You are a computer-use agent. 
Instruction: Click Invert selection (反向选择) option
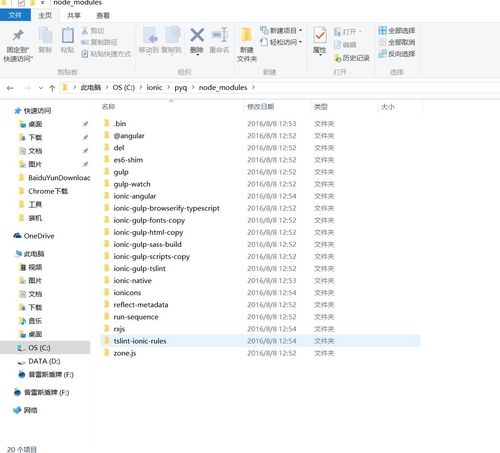coord(397,54)
